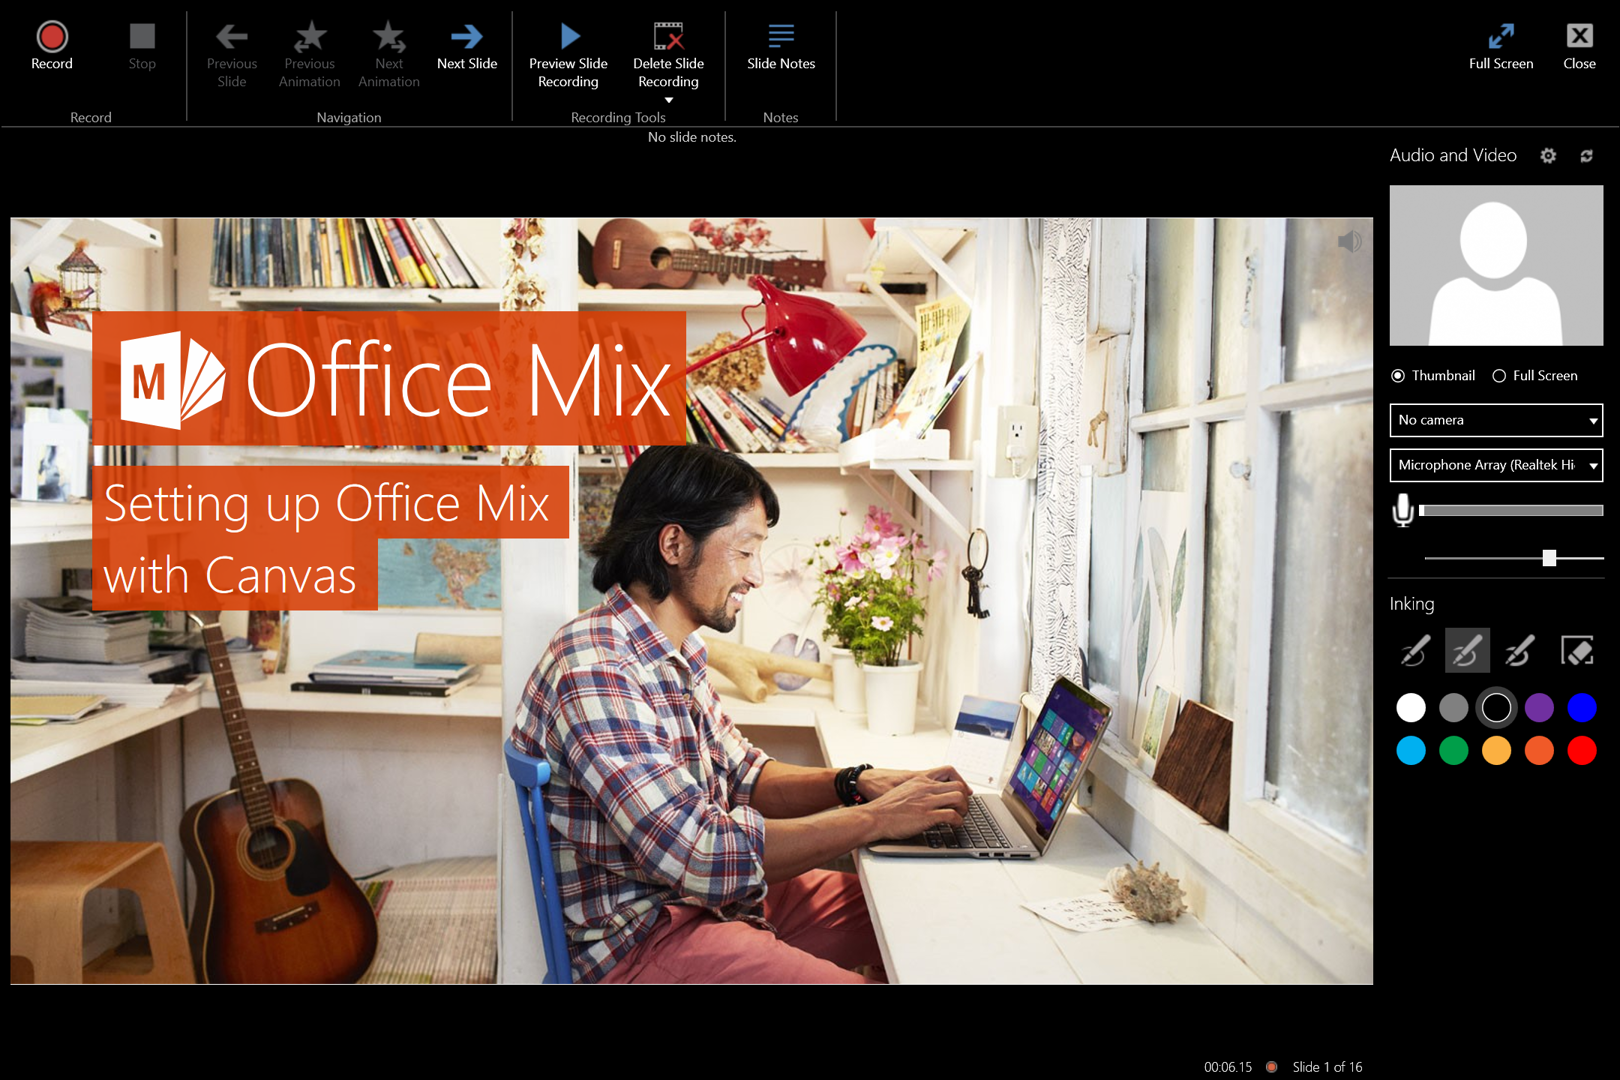
Task: Click the speaker icon on the slide
Action: [1349, 241]
